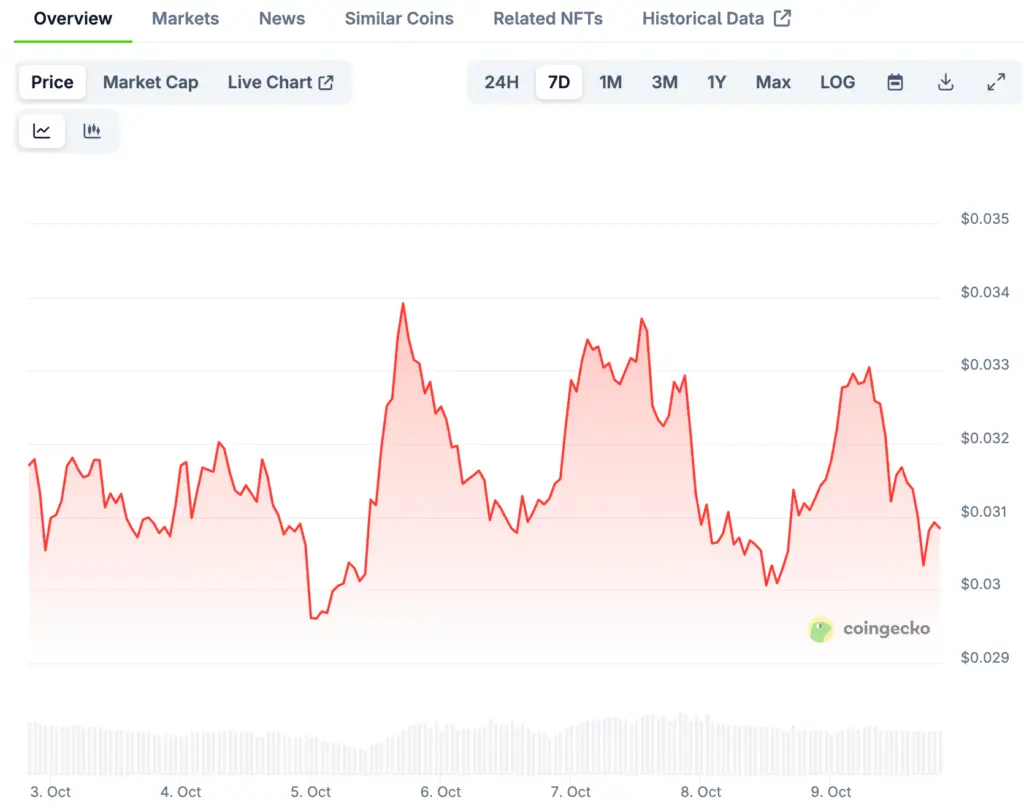Open the News tab
The height and width of the screenshot is (808, 1024).
(282, 18)
